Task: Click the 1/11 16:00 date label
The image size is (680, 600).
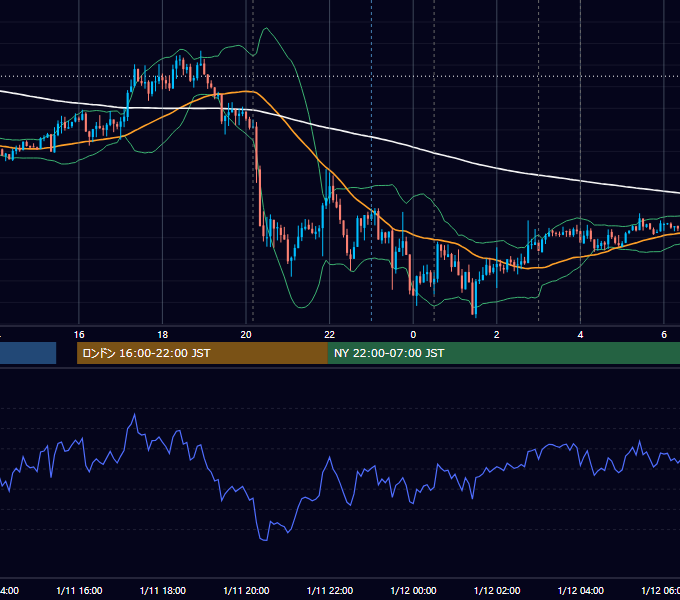Action: coord(79,590)
